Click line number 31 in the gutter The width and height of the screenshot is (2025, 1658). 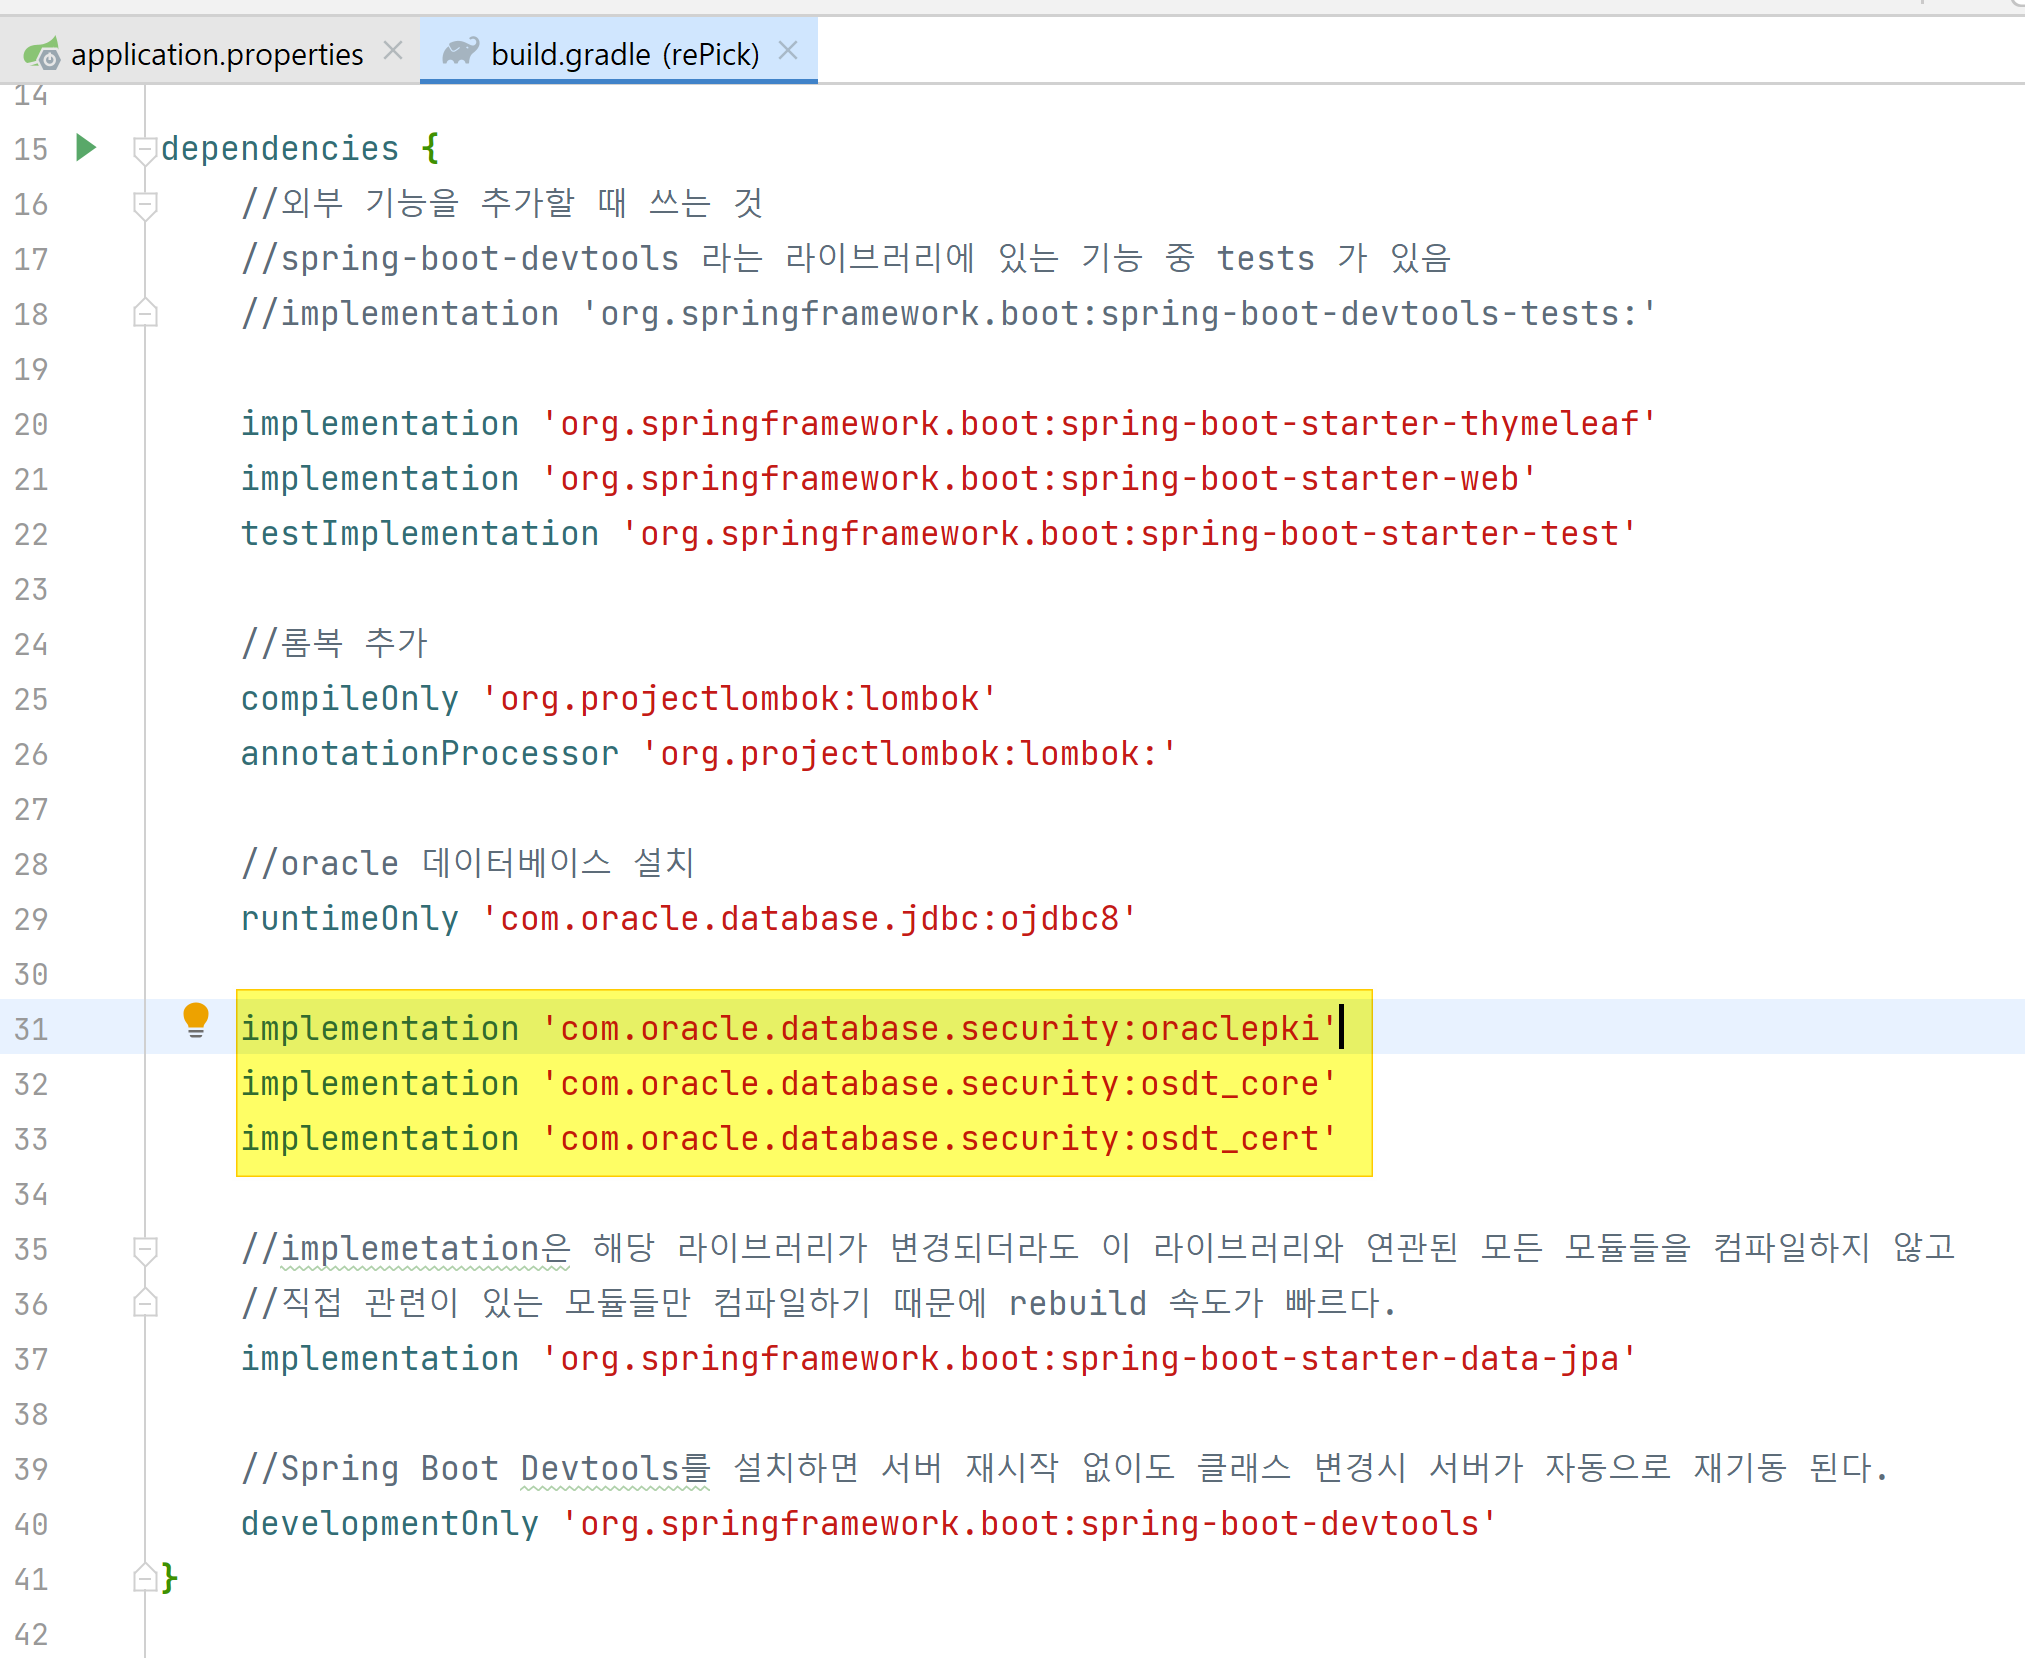31,1029
